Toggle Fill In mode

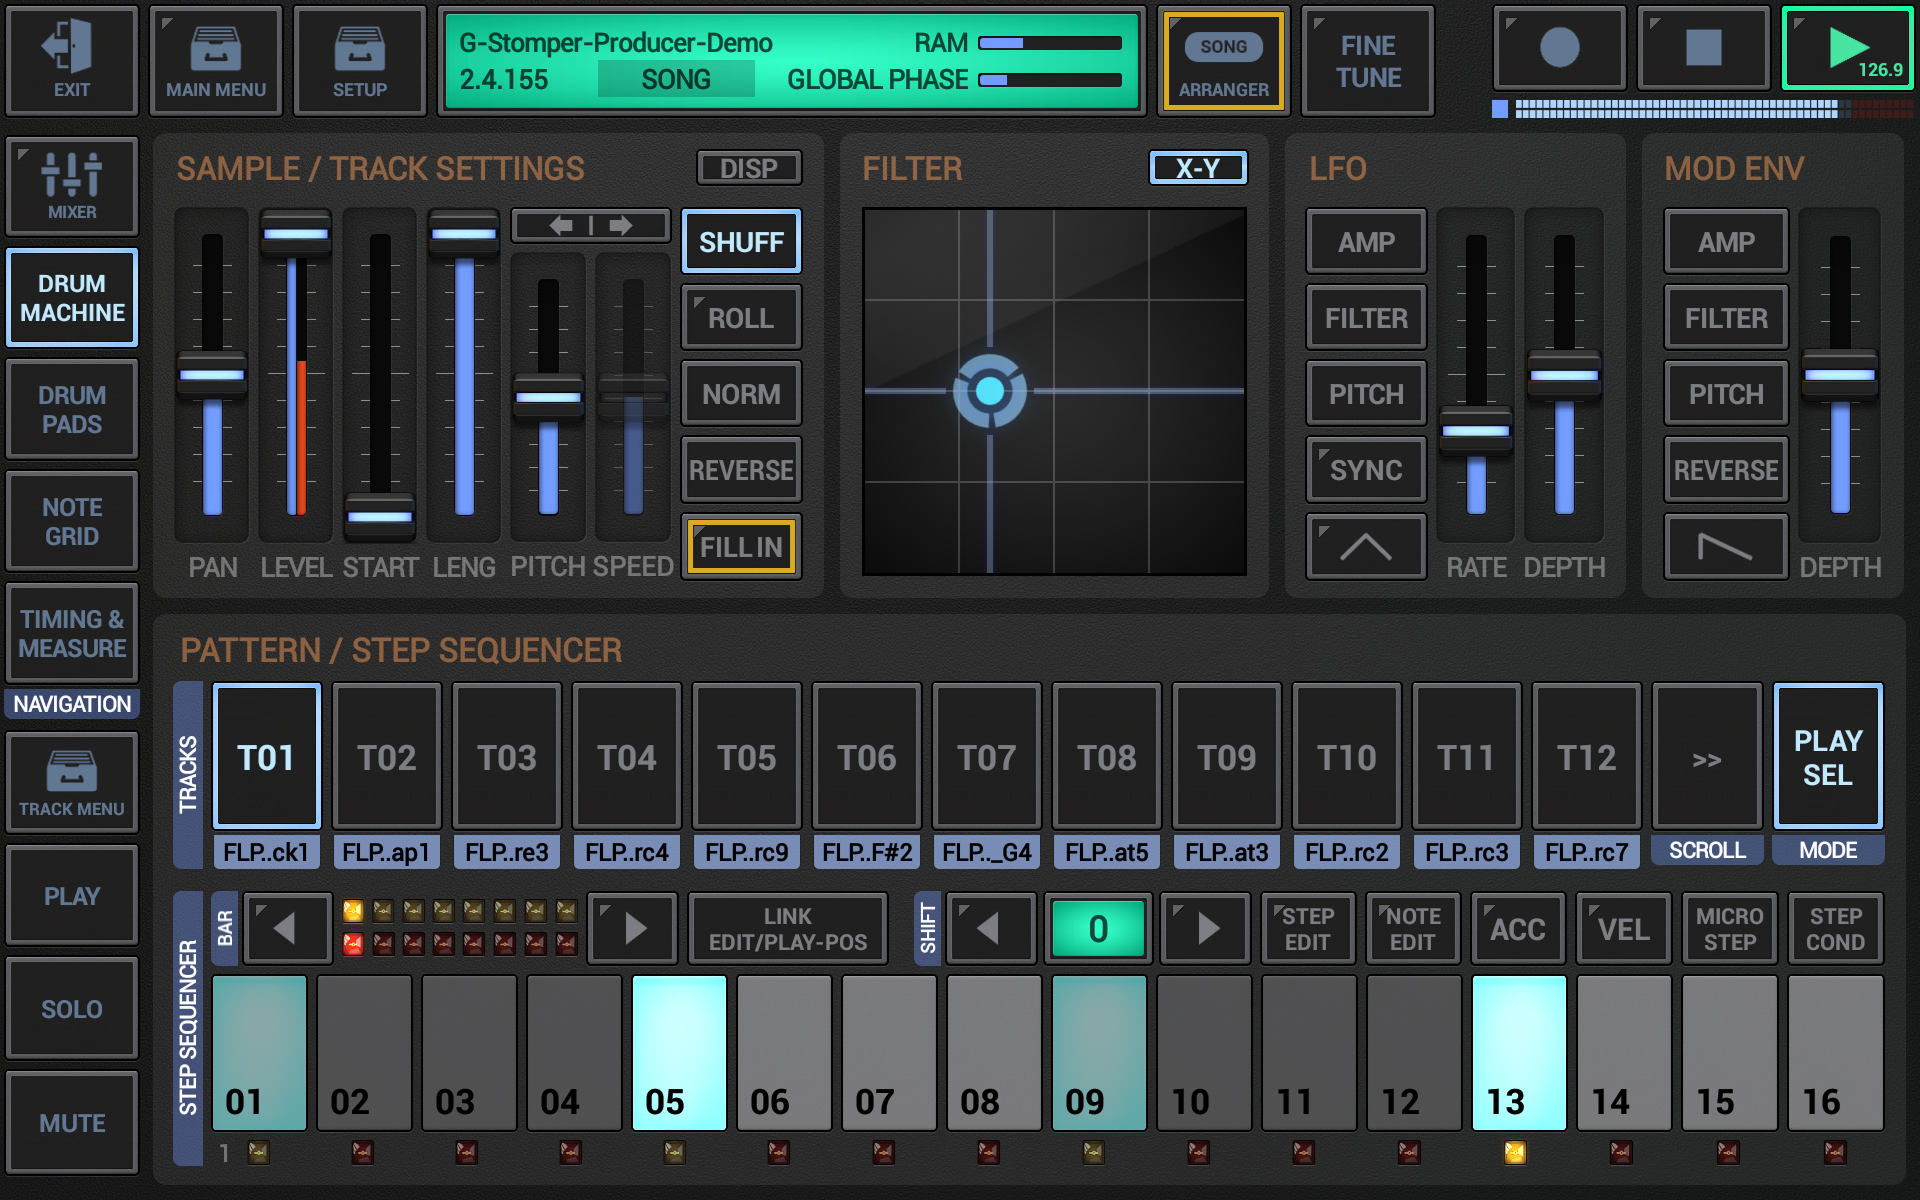740,546
